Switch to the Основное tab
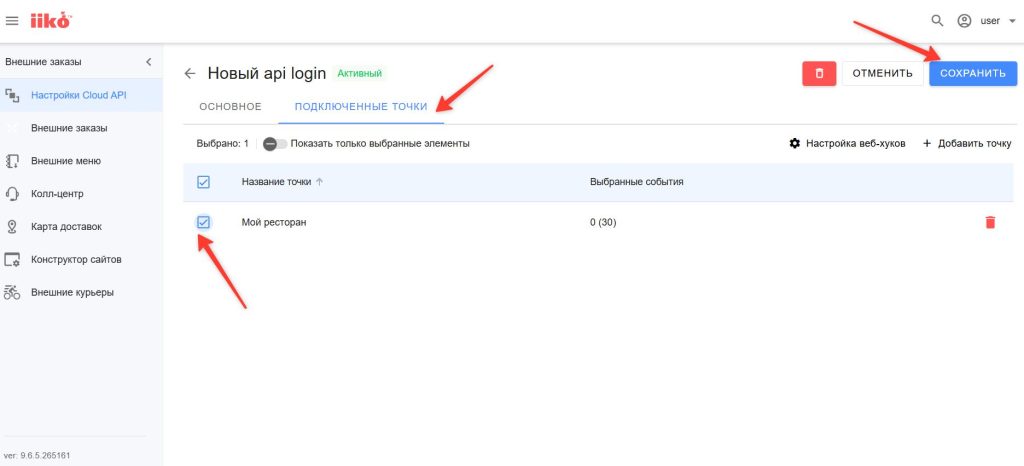1024x466 pixels. pyautogui.click(x=230, y=106)
